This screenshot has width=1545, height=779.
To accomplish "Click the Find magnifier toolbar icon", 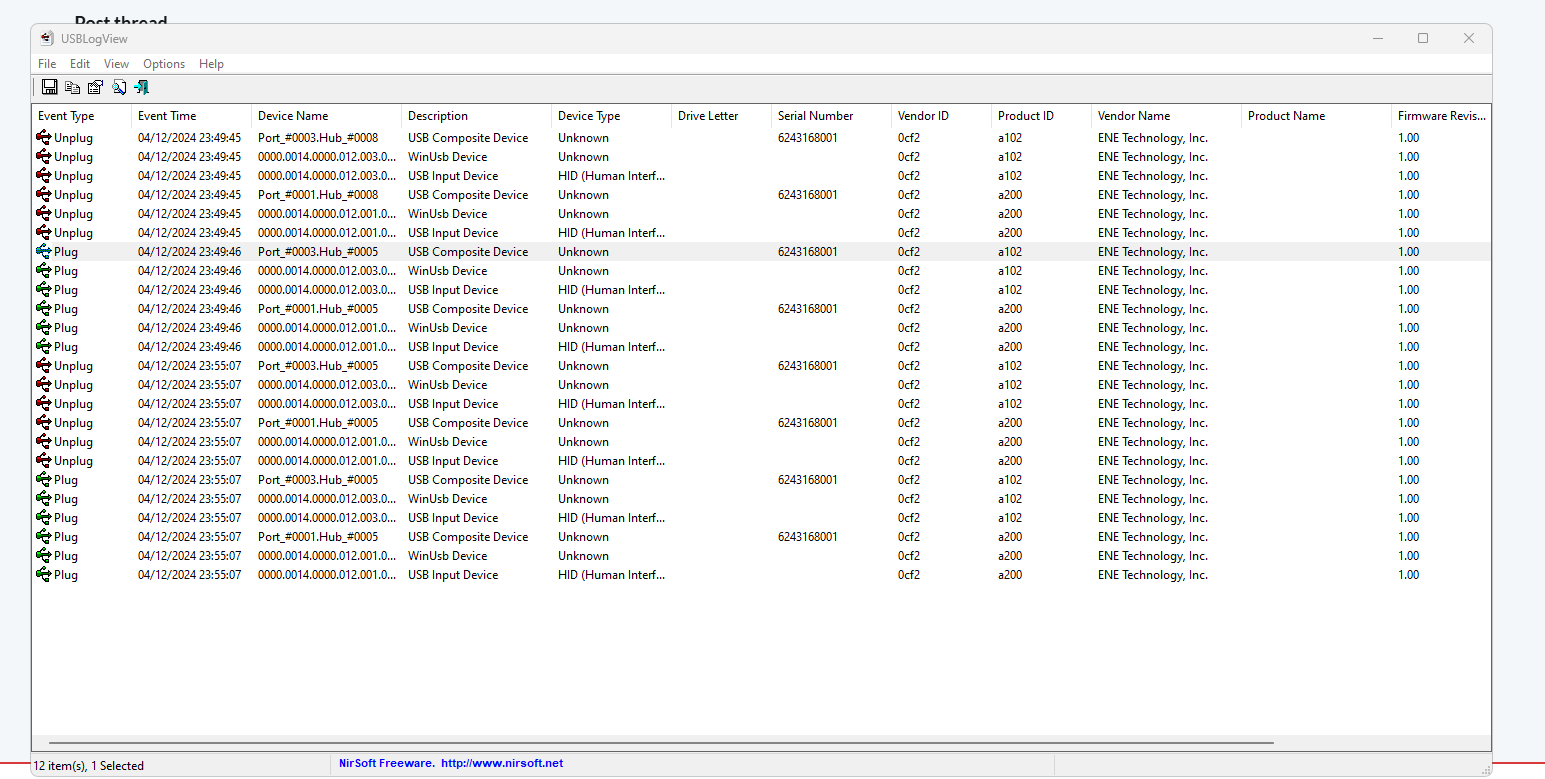I will coord(119,88).
